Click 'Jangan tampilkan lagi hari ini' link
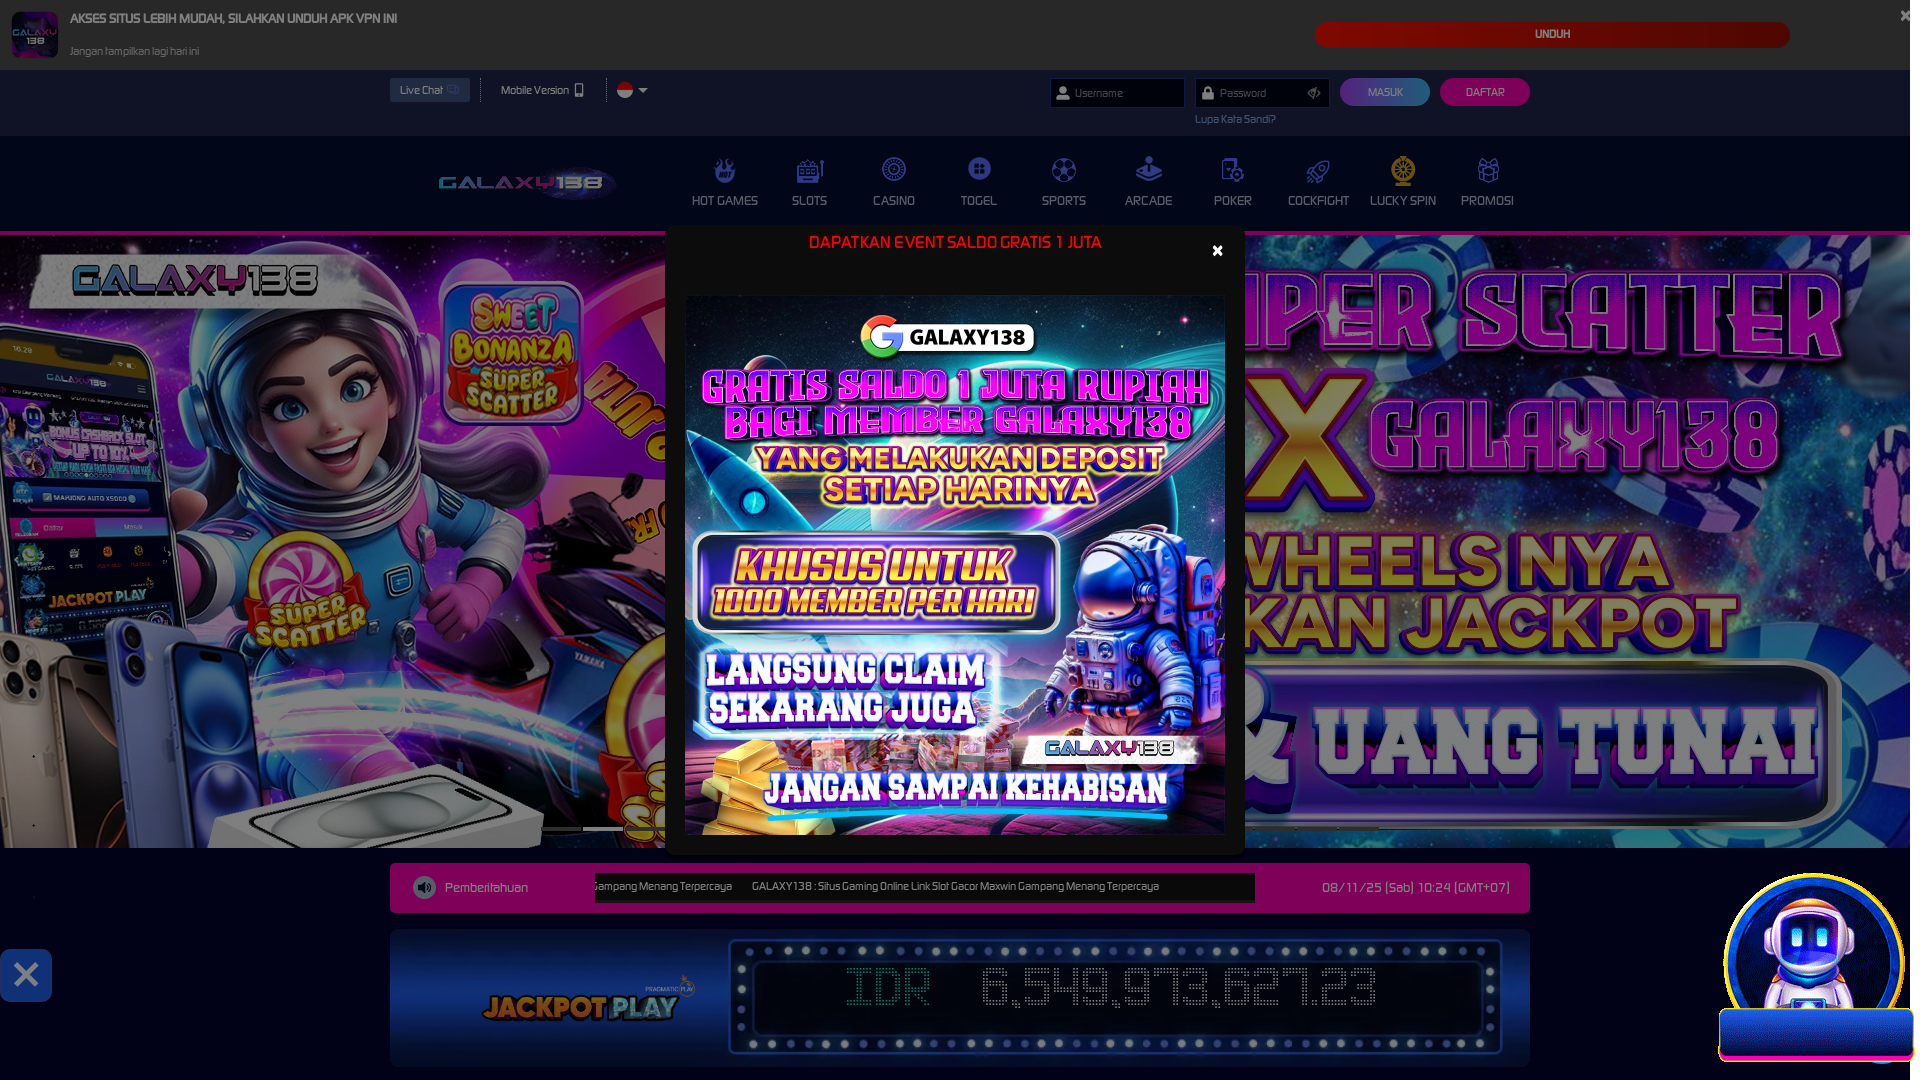This screenshot has width=1920, height=1080. [134, 51]
